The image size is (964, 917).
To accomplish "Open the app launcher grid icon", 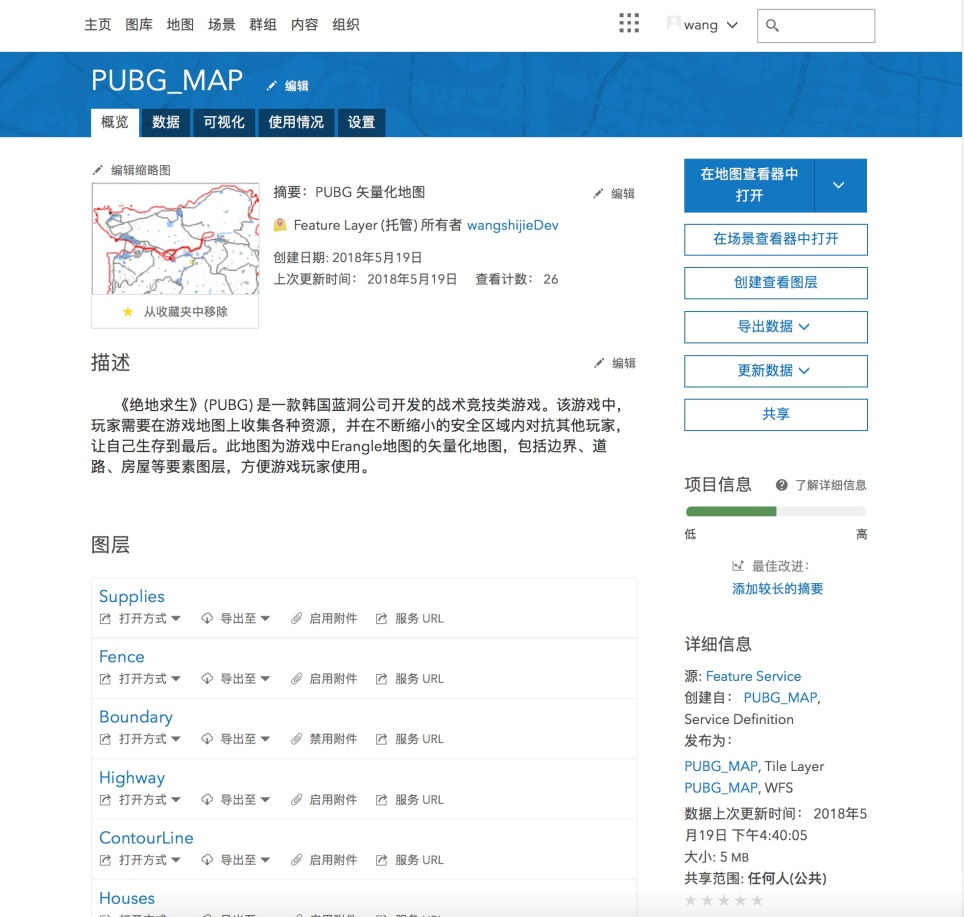I will pyautogui.click(x=629, y=23).
